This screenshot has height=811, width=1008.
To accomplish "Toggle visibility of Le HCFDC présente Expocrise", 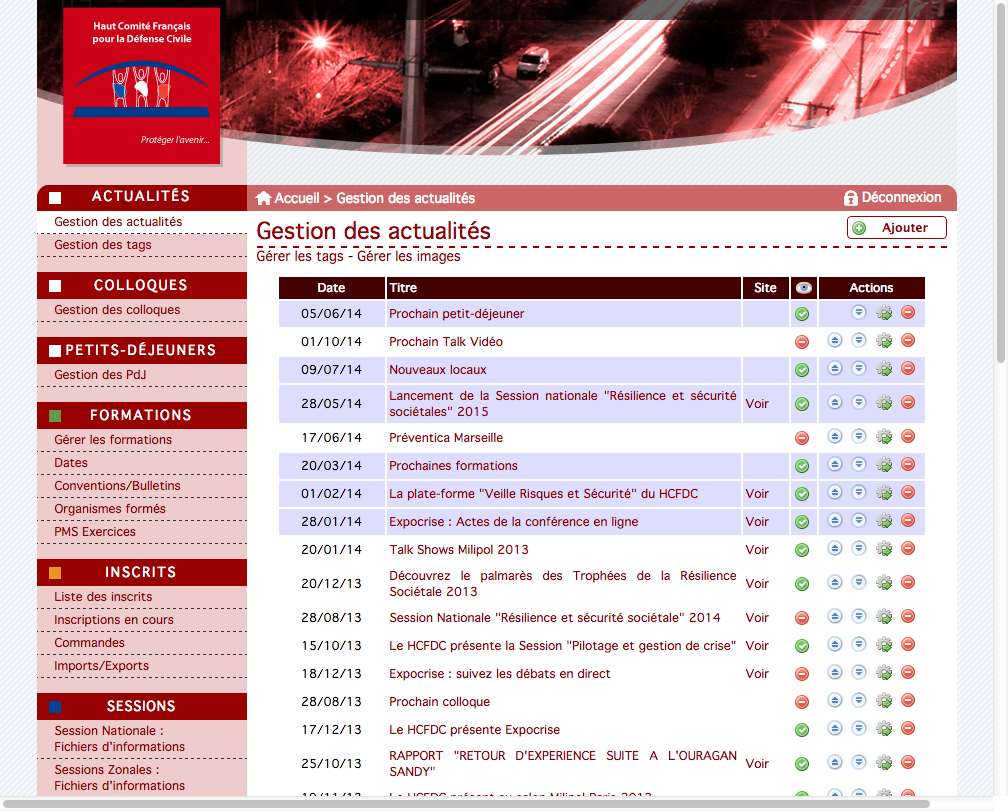I will (802, 730).
